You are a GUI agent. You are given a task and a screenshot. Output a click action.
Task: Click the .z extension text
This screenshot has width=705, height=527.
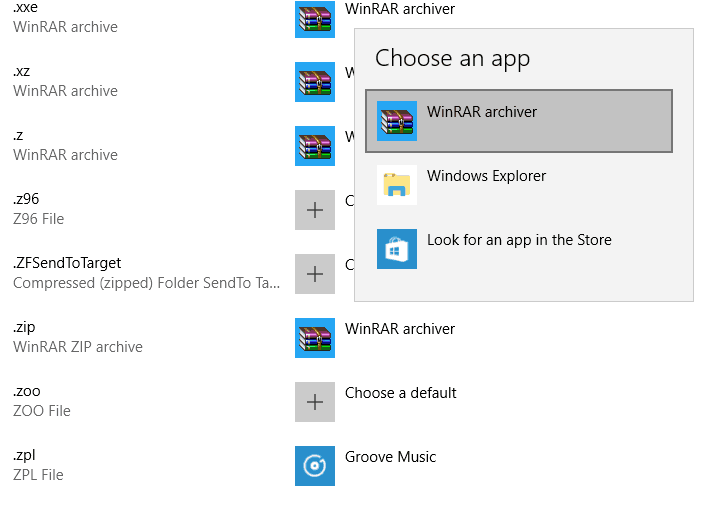[x=18, y=135]
